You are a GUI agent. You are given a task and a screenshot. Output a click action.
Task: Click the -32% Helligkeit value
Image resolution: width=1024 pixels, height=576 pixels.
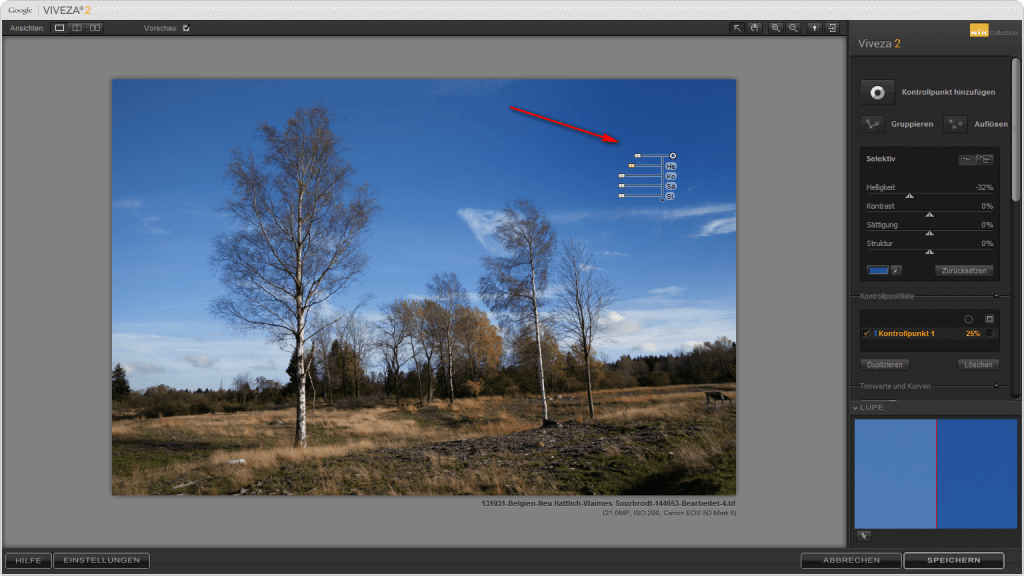(x=984, y=187)
